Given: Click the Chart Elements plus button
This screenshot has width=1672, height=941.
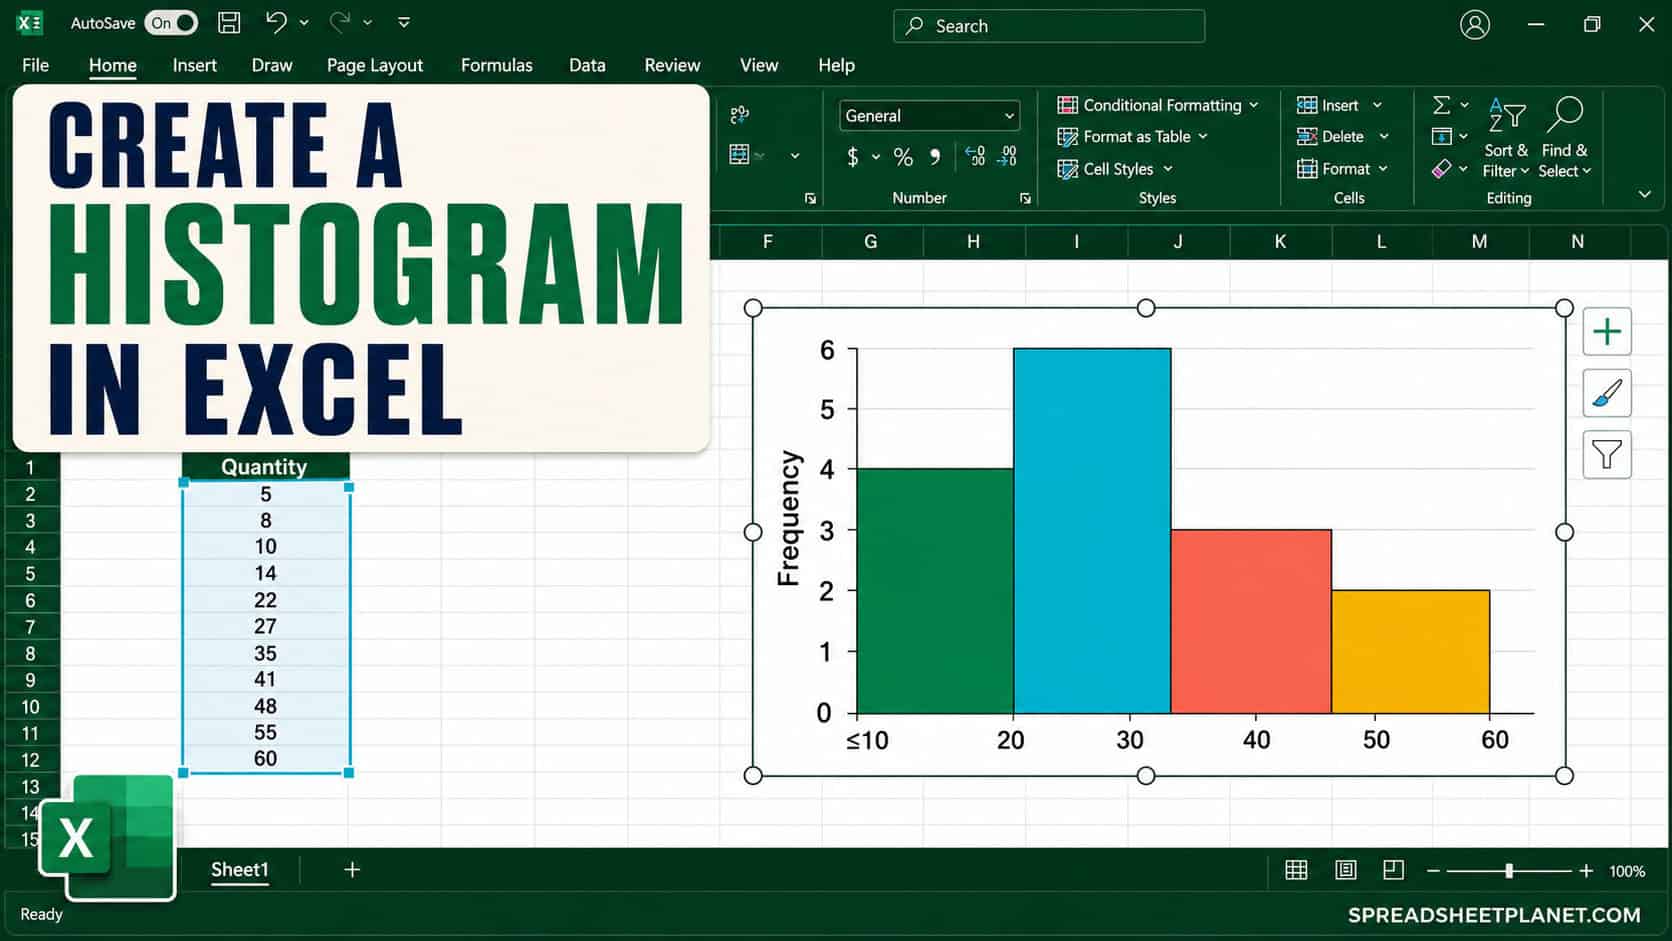Looking at the screenshot, I should (x=1607, y=331).
